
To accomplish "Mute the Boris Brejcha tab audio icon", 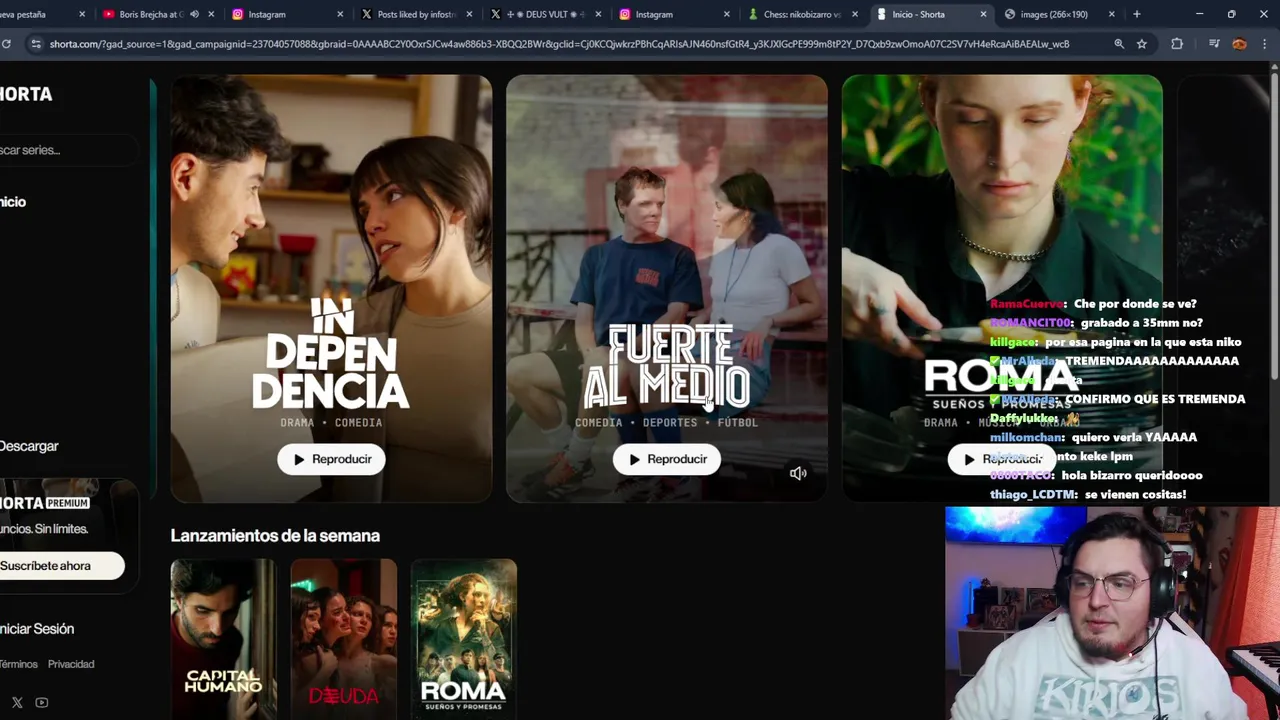I will [x=194, y=14].
